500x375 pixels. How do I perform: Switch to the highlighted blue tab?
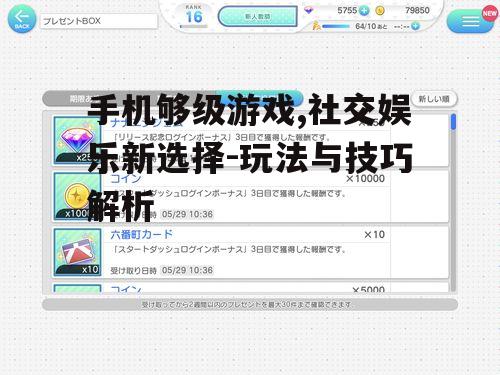click(x=260, y=99)
